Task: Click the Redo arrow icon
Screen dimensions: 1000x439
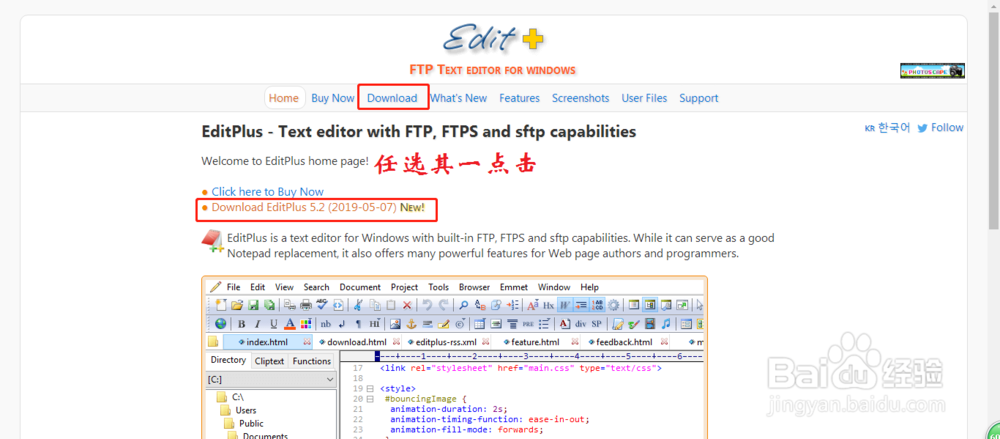Action: (444, 305)
